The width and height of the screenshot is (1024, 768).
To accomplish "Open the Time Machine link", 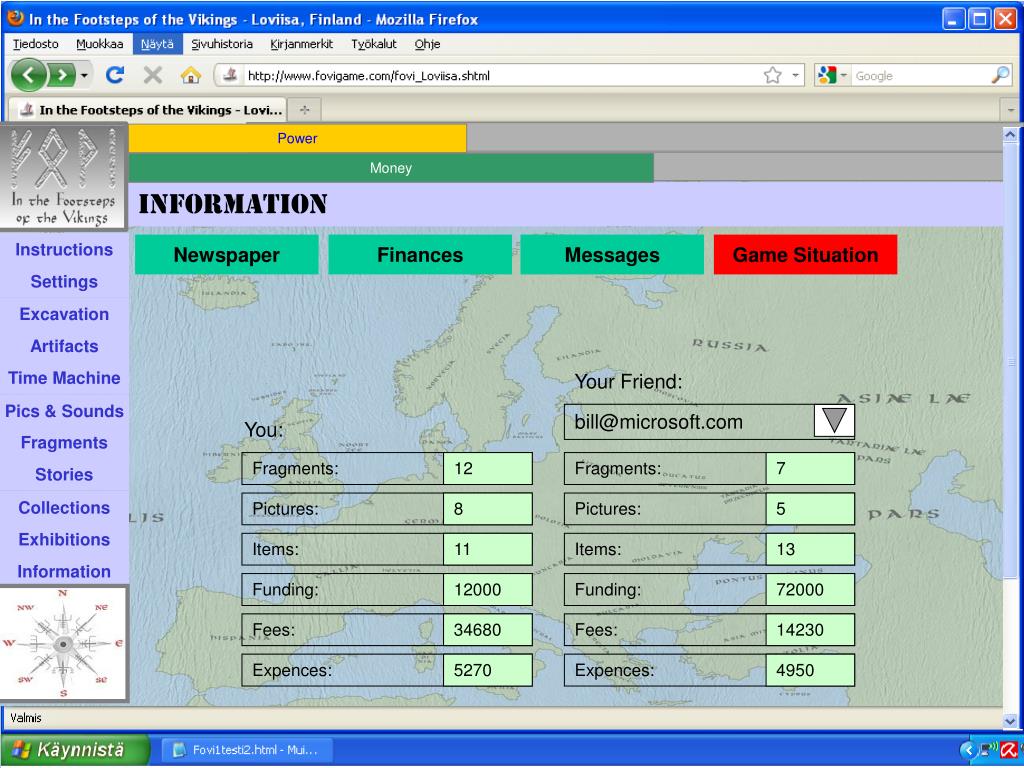I will (64, 378).
